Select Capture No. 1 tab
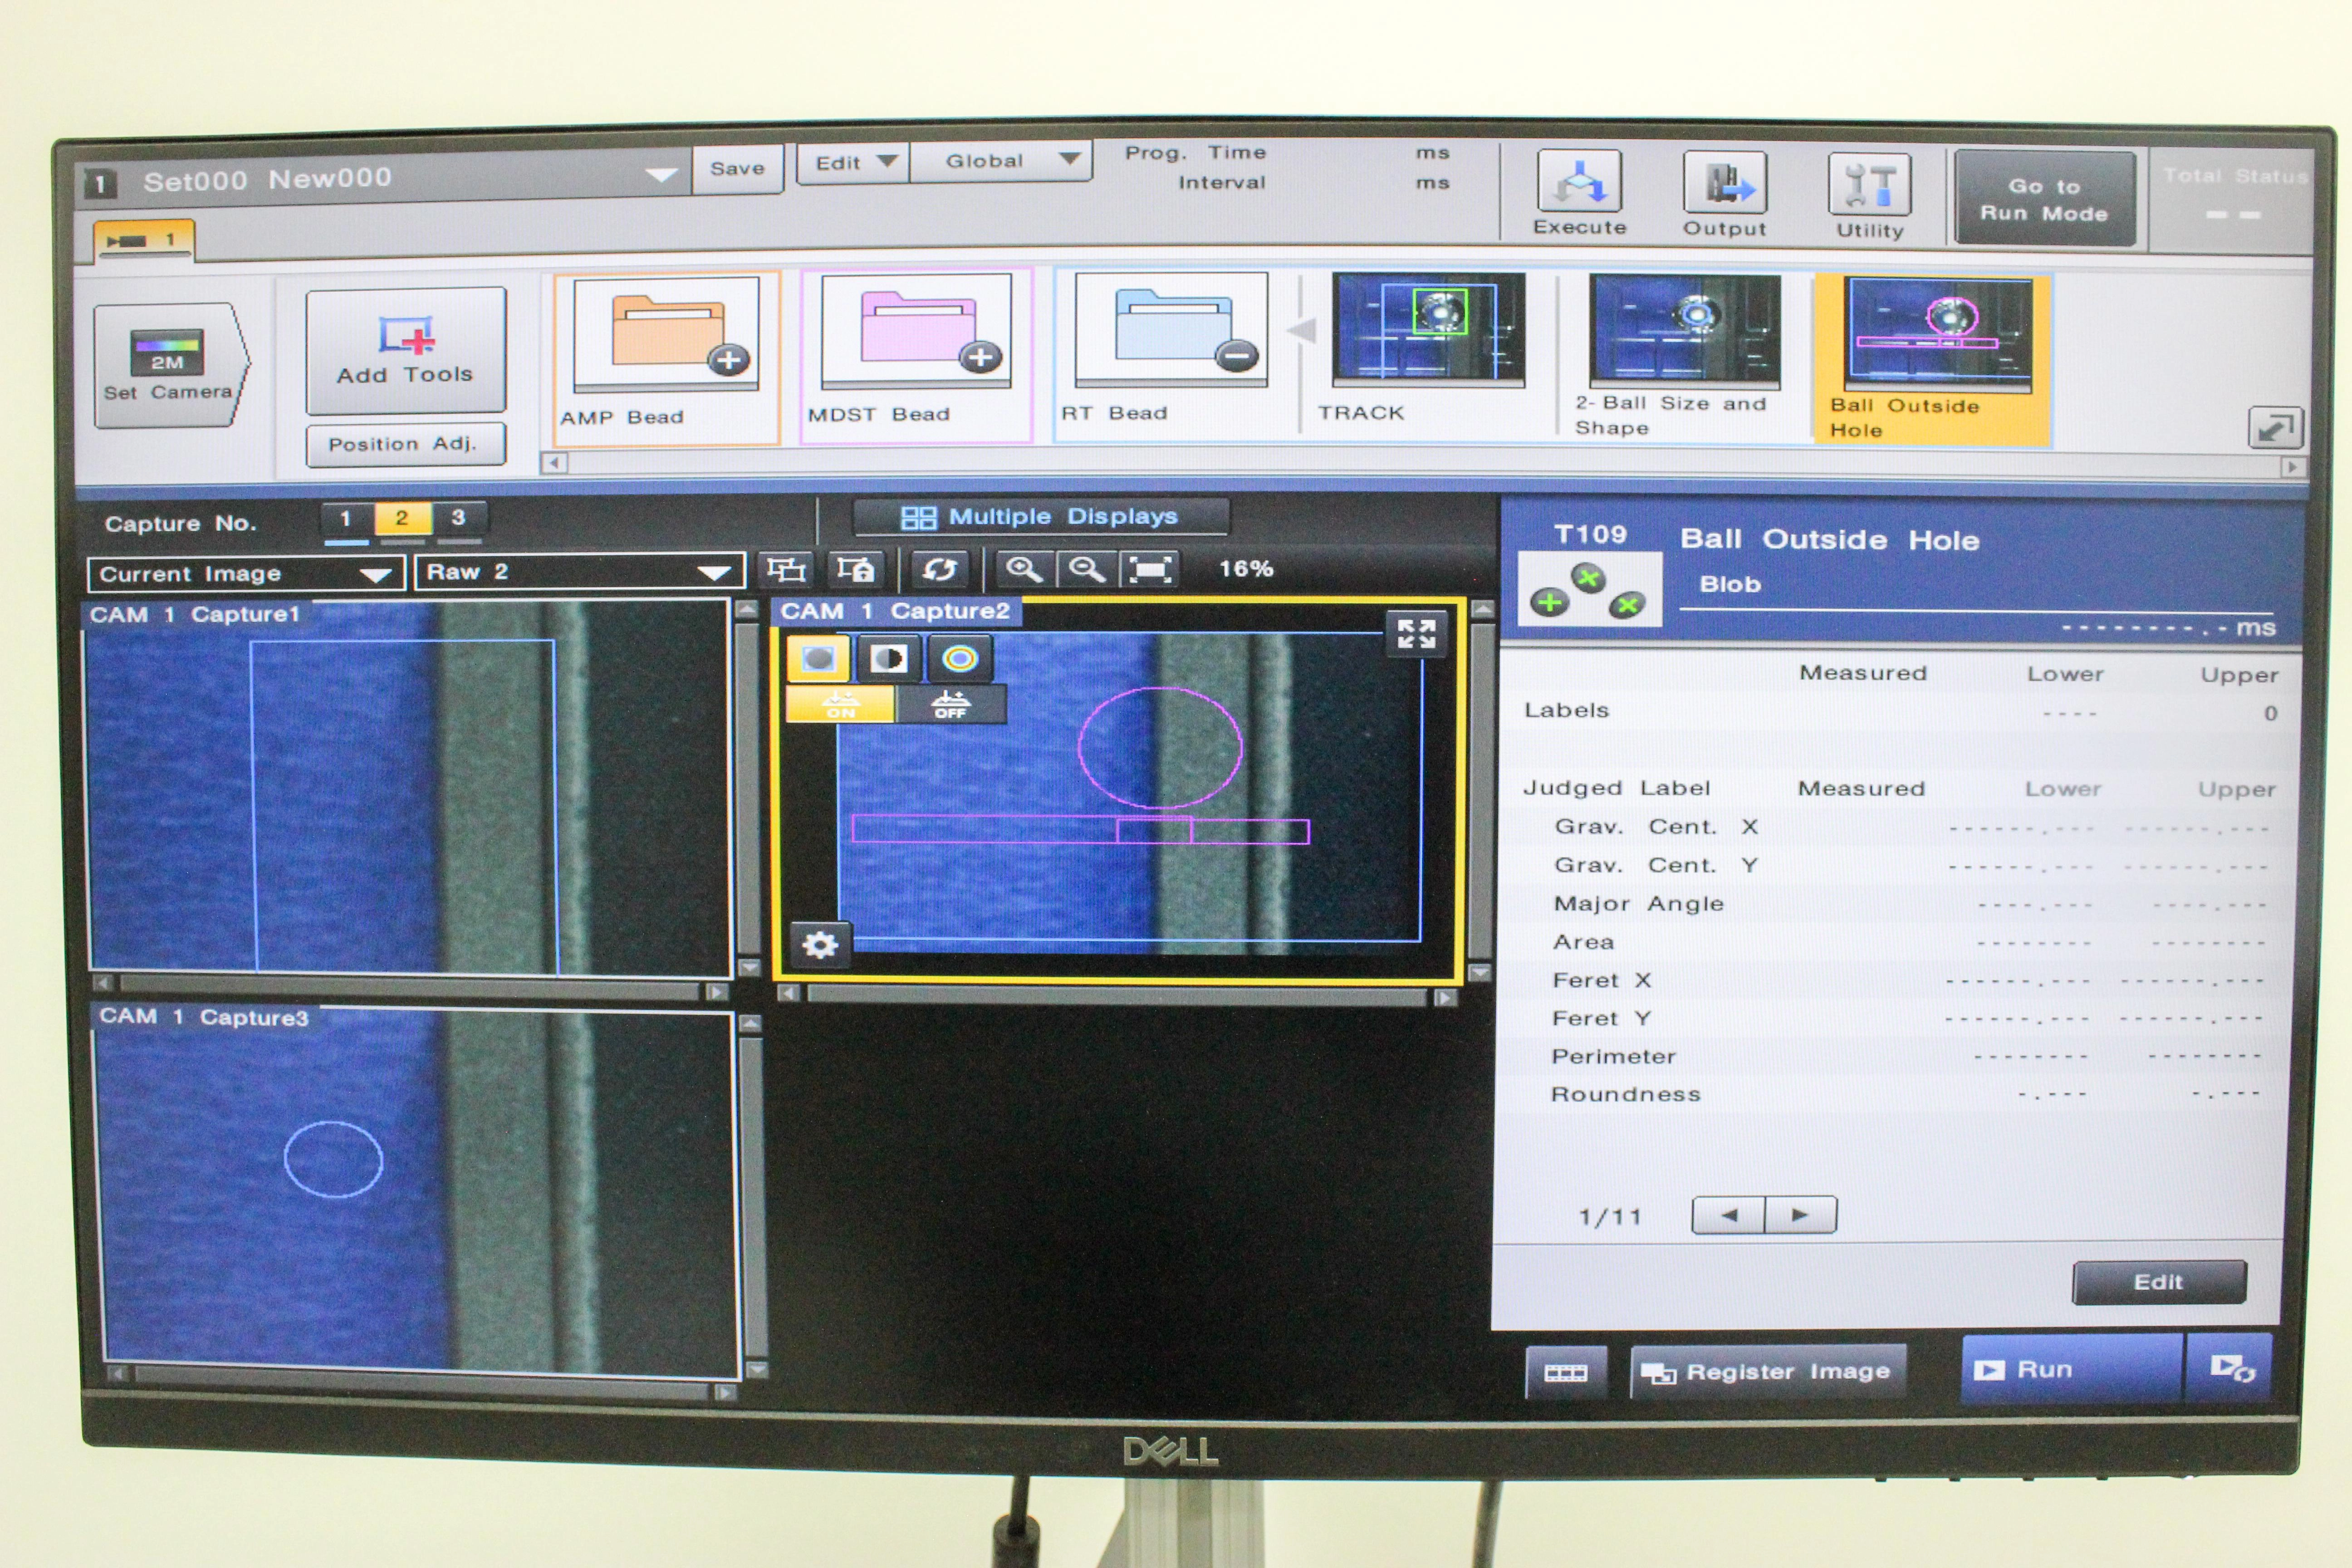Image resolution: width=2352 pixels, height=1568 pixels. point(346,519)
